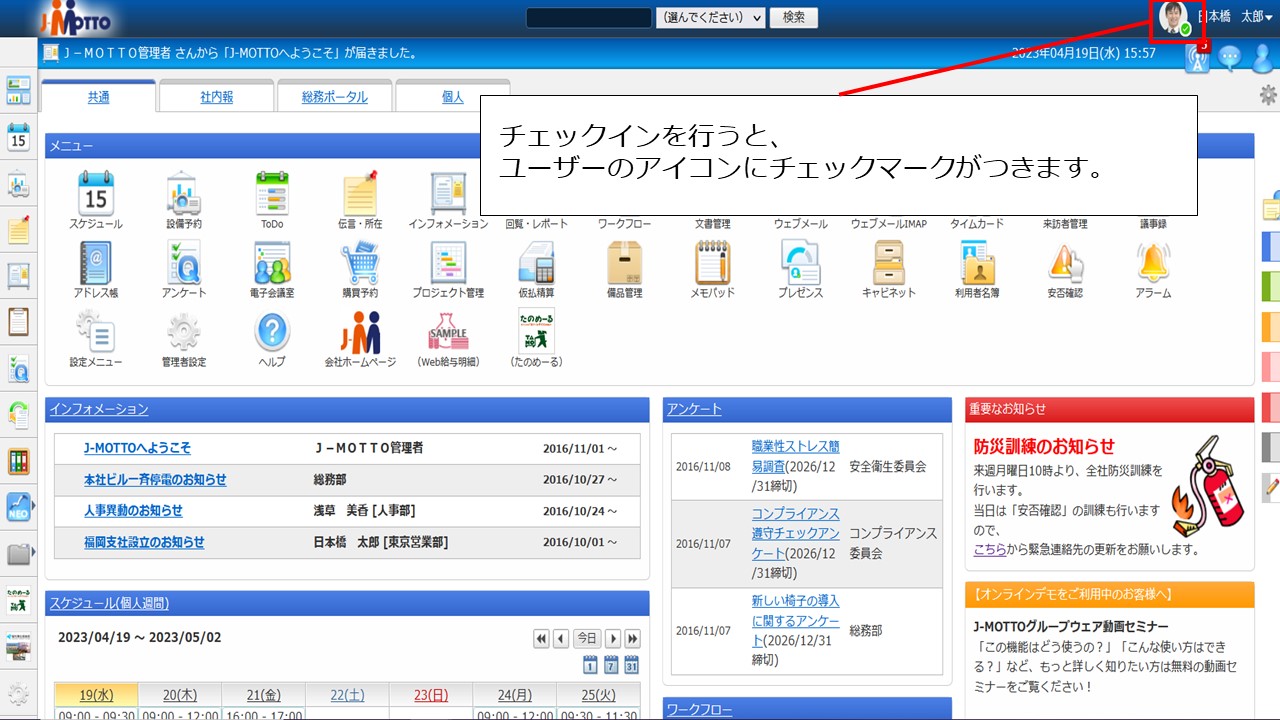Open the 設備予約 facility reservation icon

pyautogui.click(x=184, y=192)
